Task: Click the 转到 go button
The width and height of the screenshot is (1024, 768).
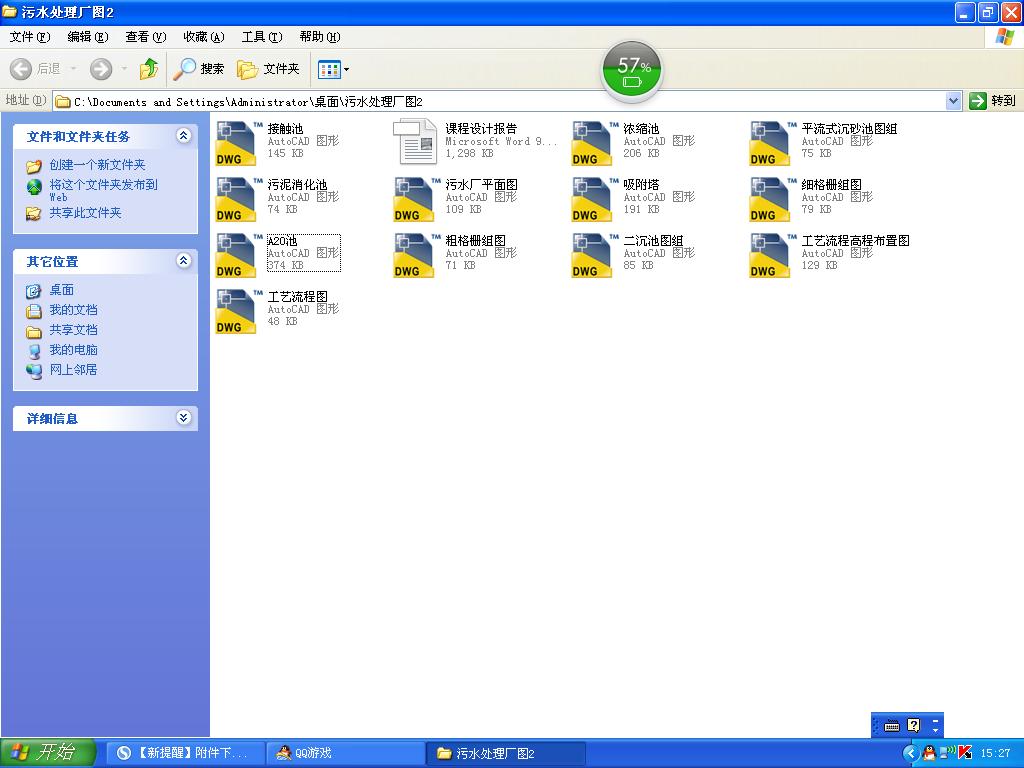Action: tap(984, 100)
